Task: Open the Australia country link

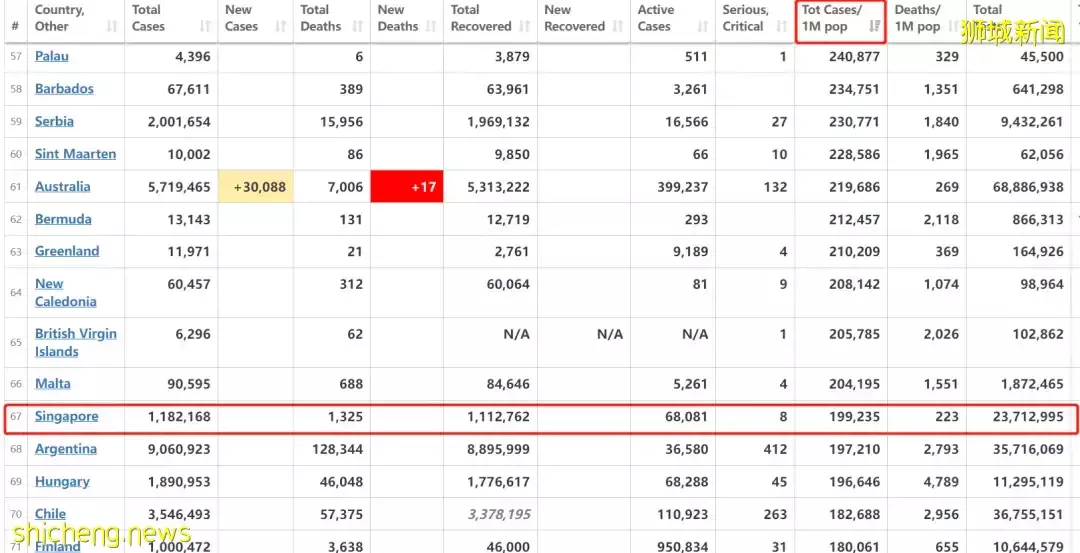Action: click(x=62, y=186)
